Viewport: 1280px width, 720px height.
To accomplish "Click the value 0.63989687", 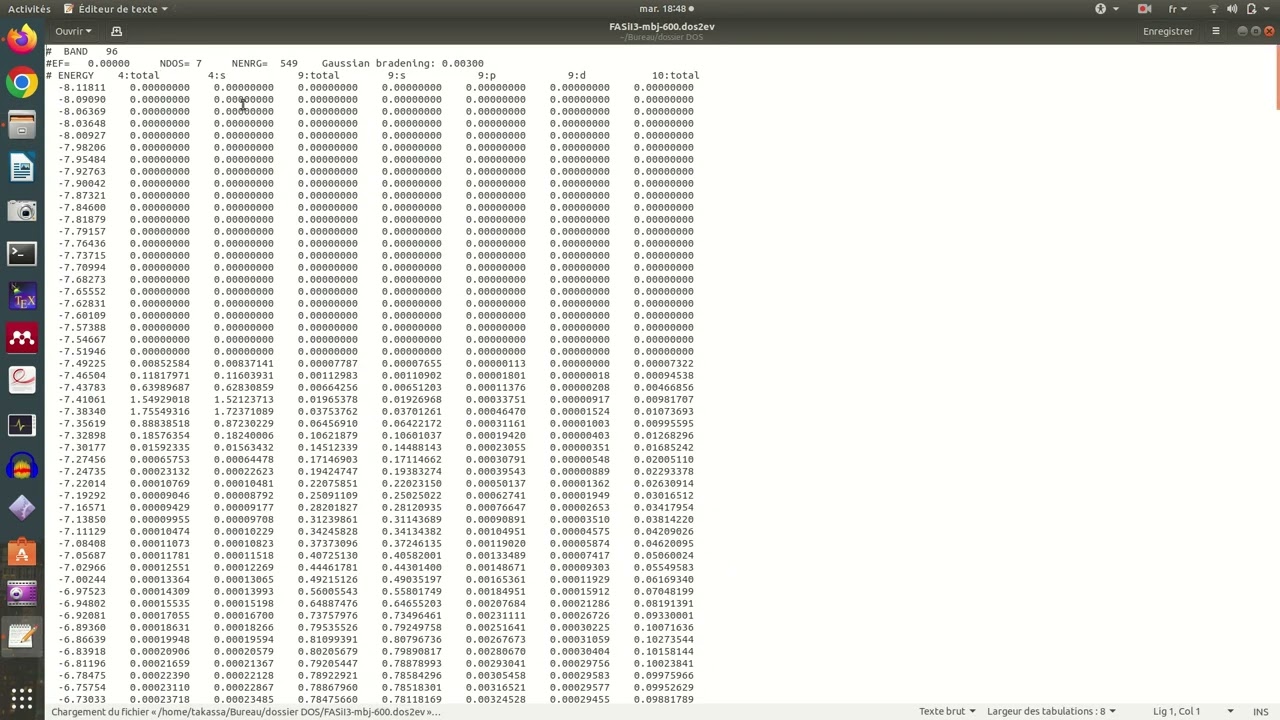I will pyautogui.click(x=159, y=387).
